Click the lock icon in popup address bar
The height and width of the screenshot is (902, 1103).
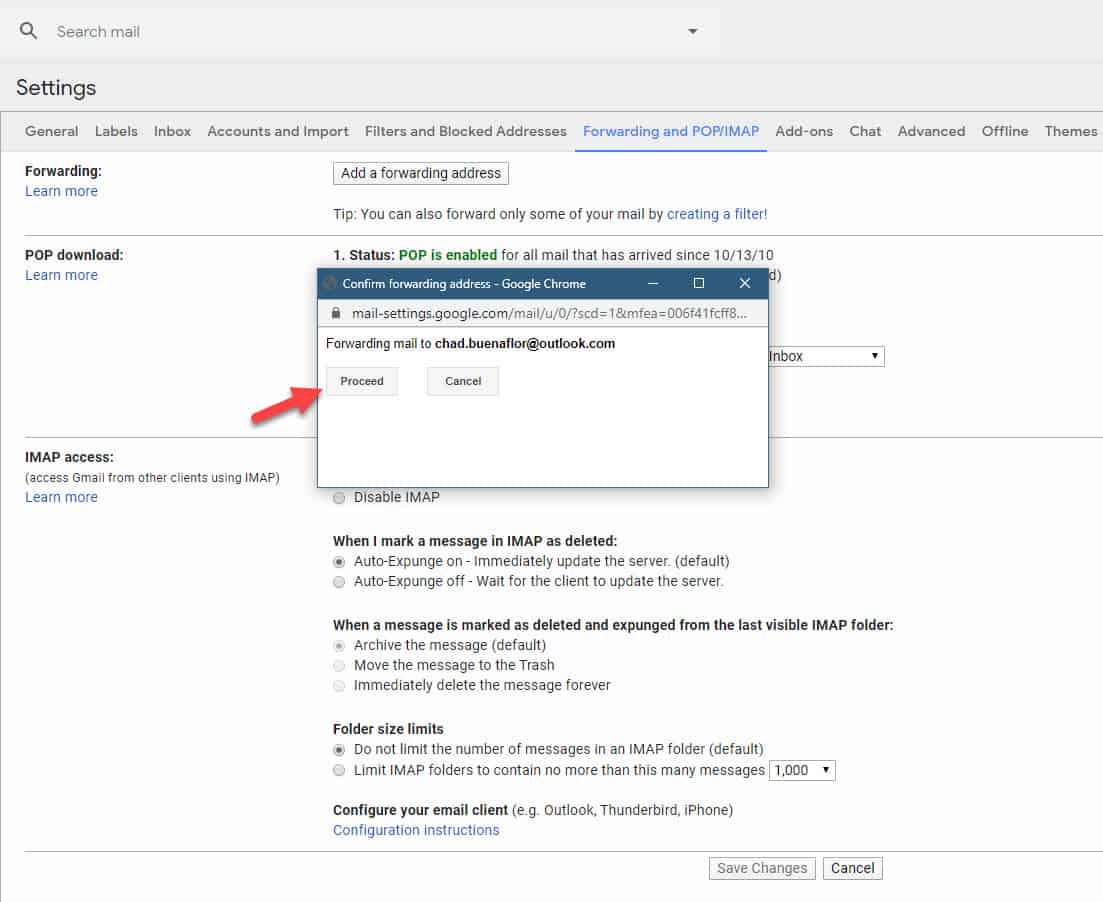click(336, 313)
